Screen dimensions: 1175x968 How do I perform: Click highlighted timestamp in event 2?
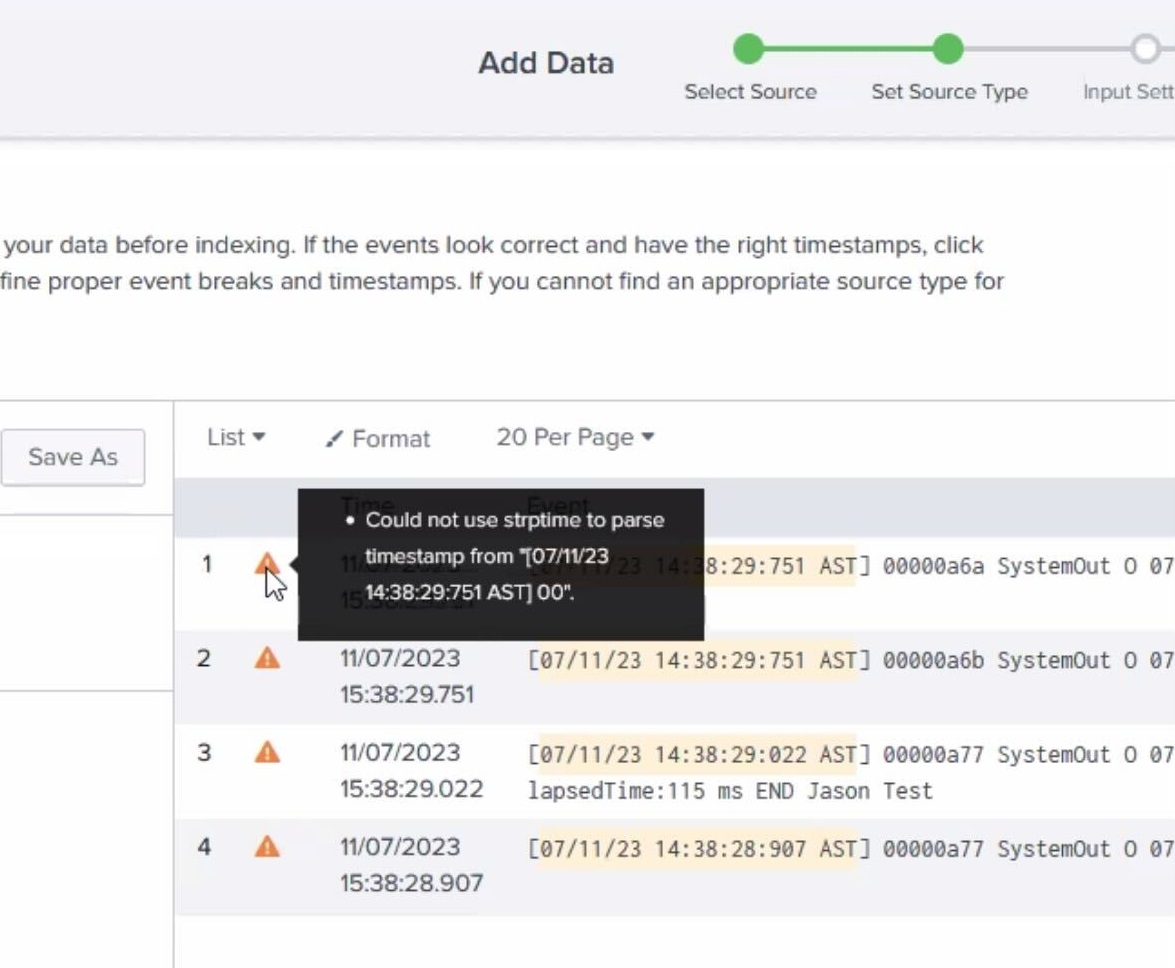(x=697, y=660)
